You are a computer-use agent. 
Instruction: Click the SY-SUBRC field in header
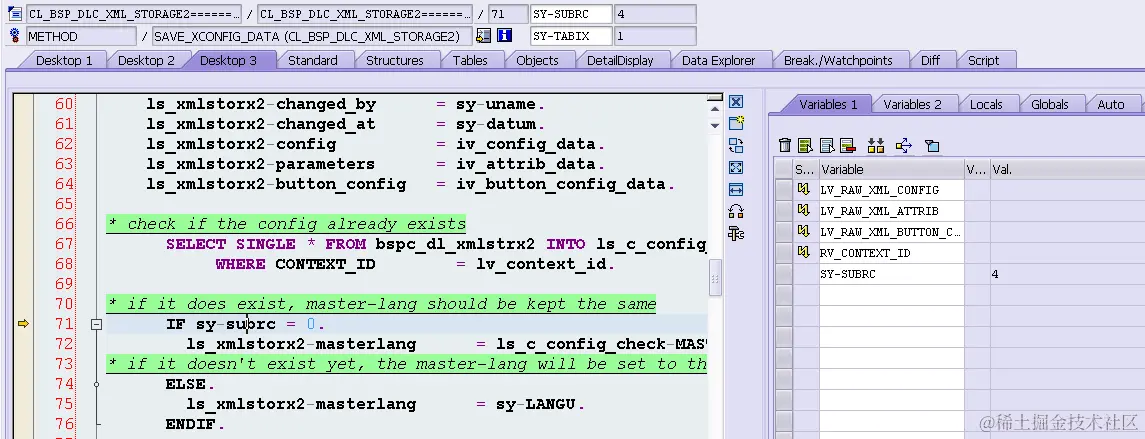pyautogui.click(x=571, y=14)
